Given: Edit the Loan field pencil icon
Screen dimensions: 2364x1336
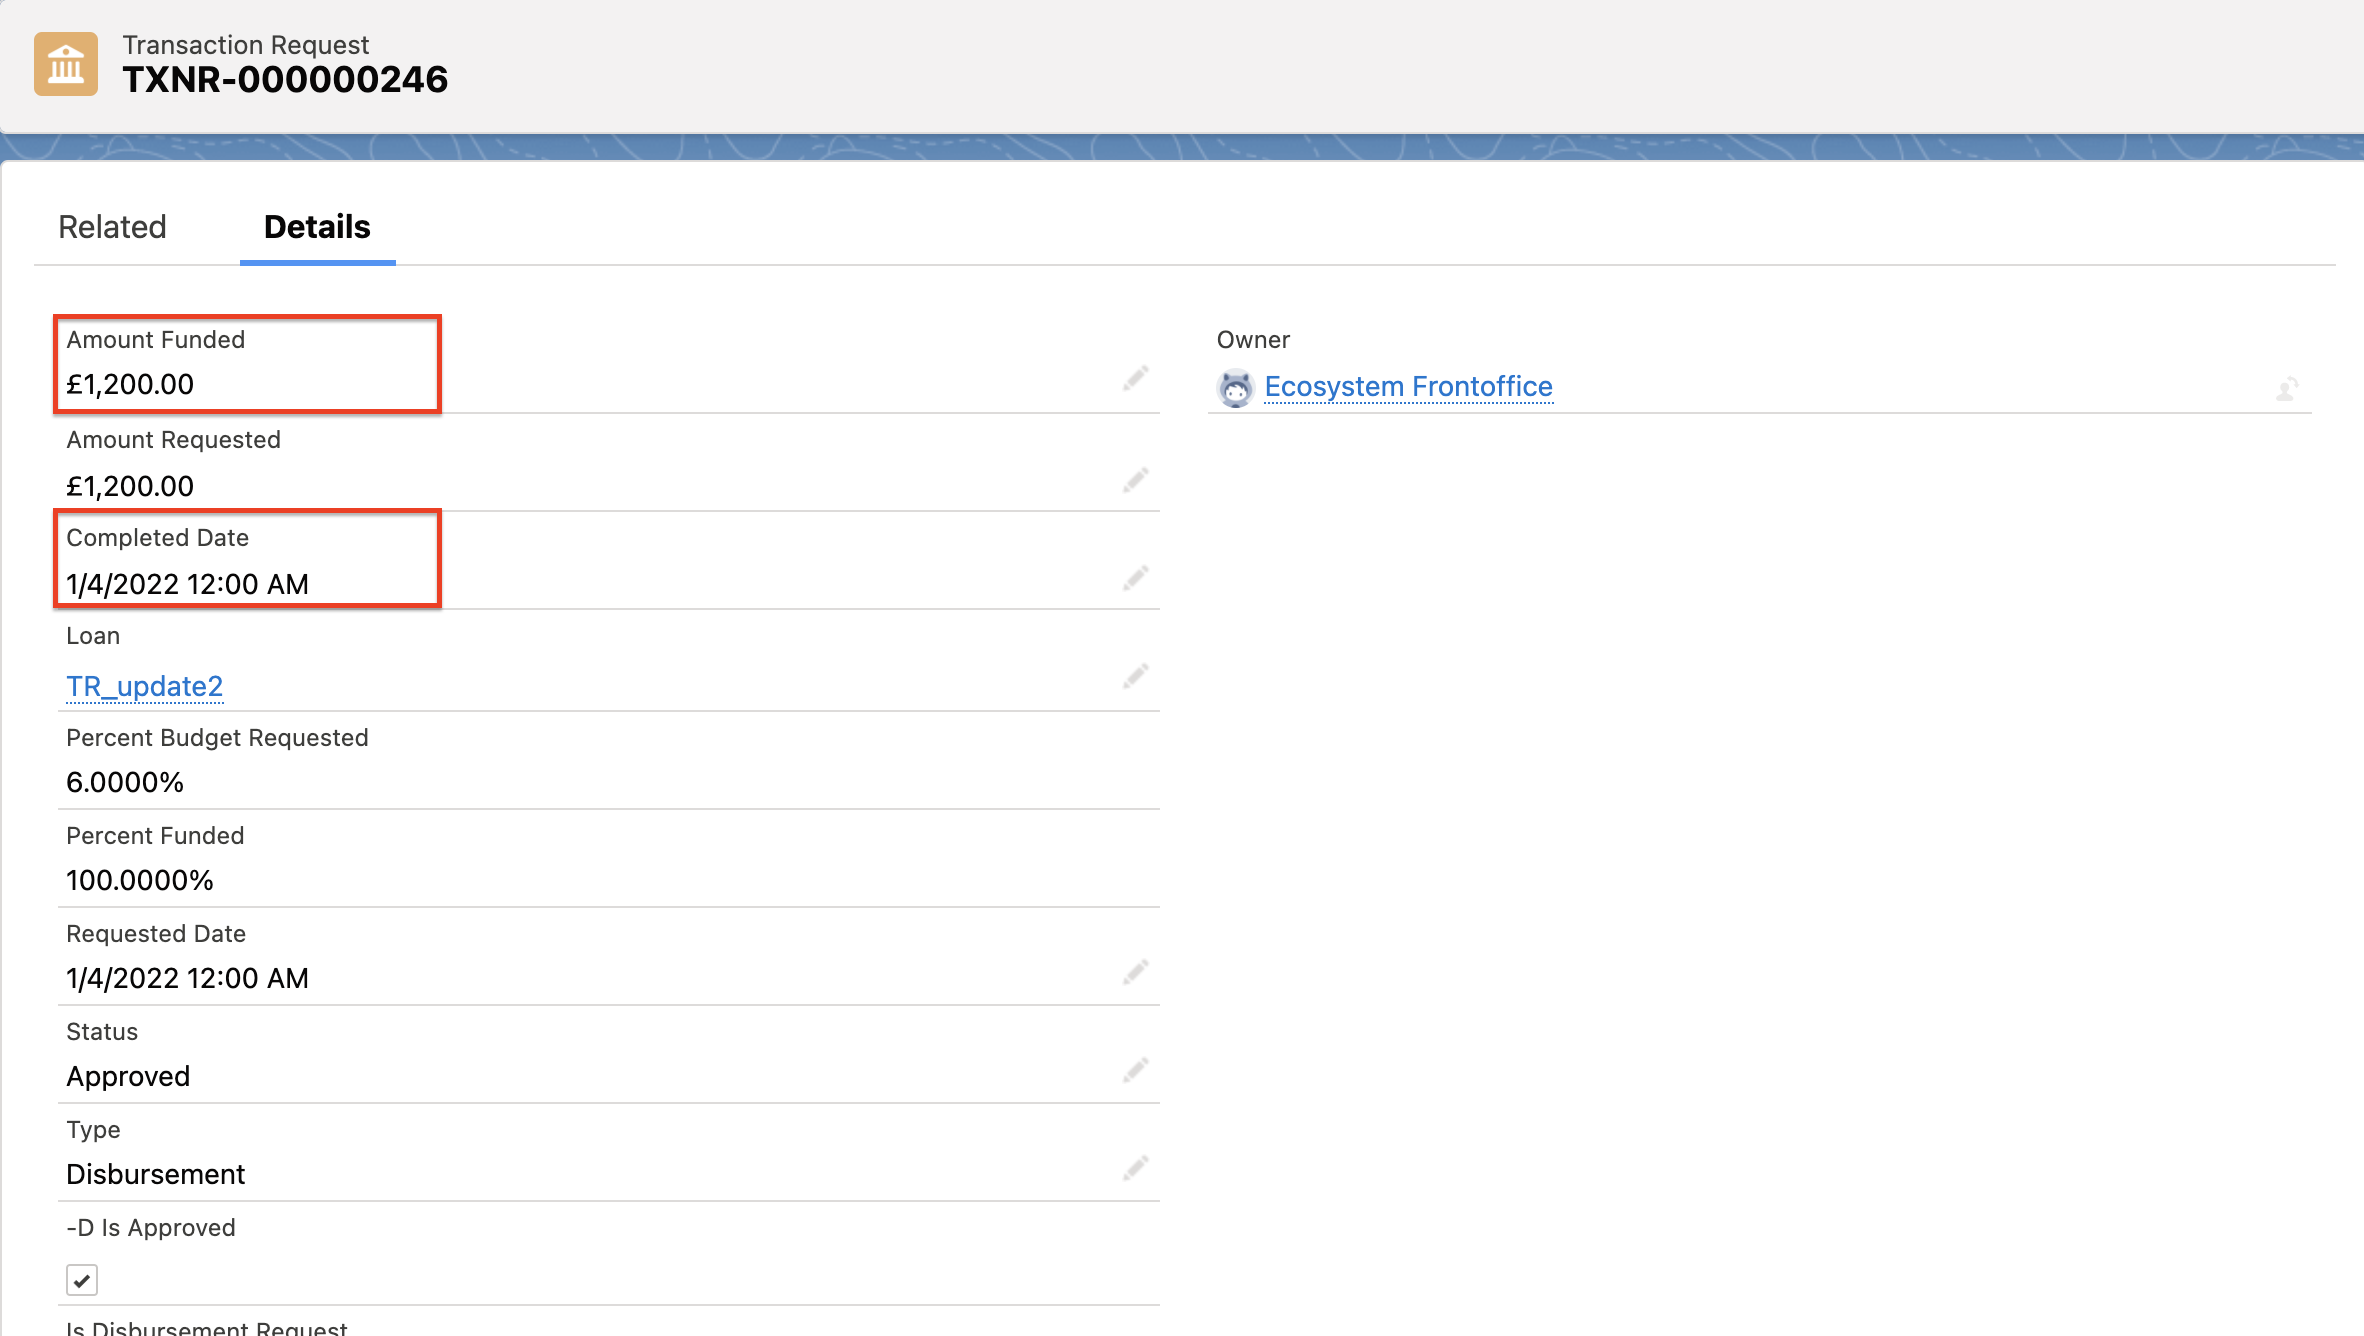Looking at the screenshot, I should coord(1136,676).
